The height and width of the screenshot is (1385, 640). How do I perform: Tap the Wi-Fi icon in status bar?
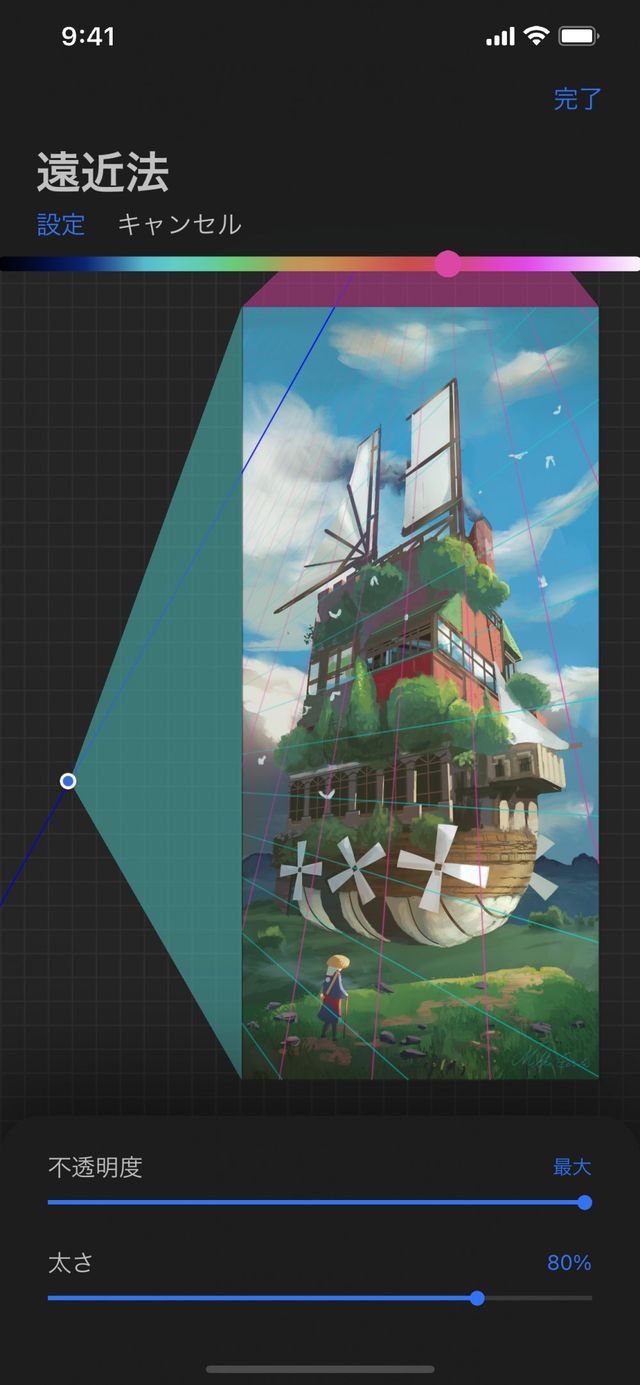(537, 37)
